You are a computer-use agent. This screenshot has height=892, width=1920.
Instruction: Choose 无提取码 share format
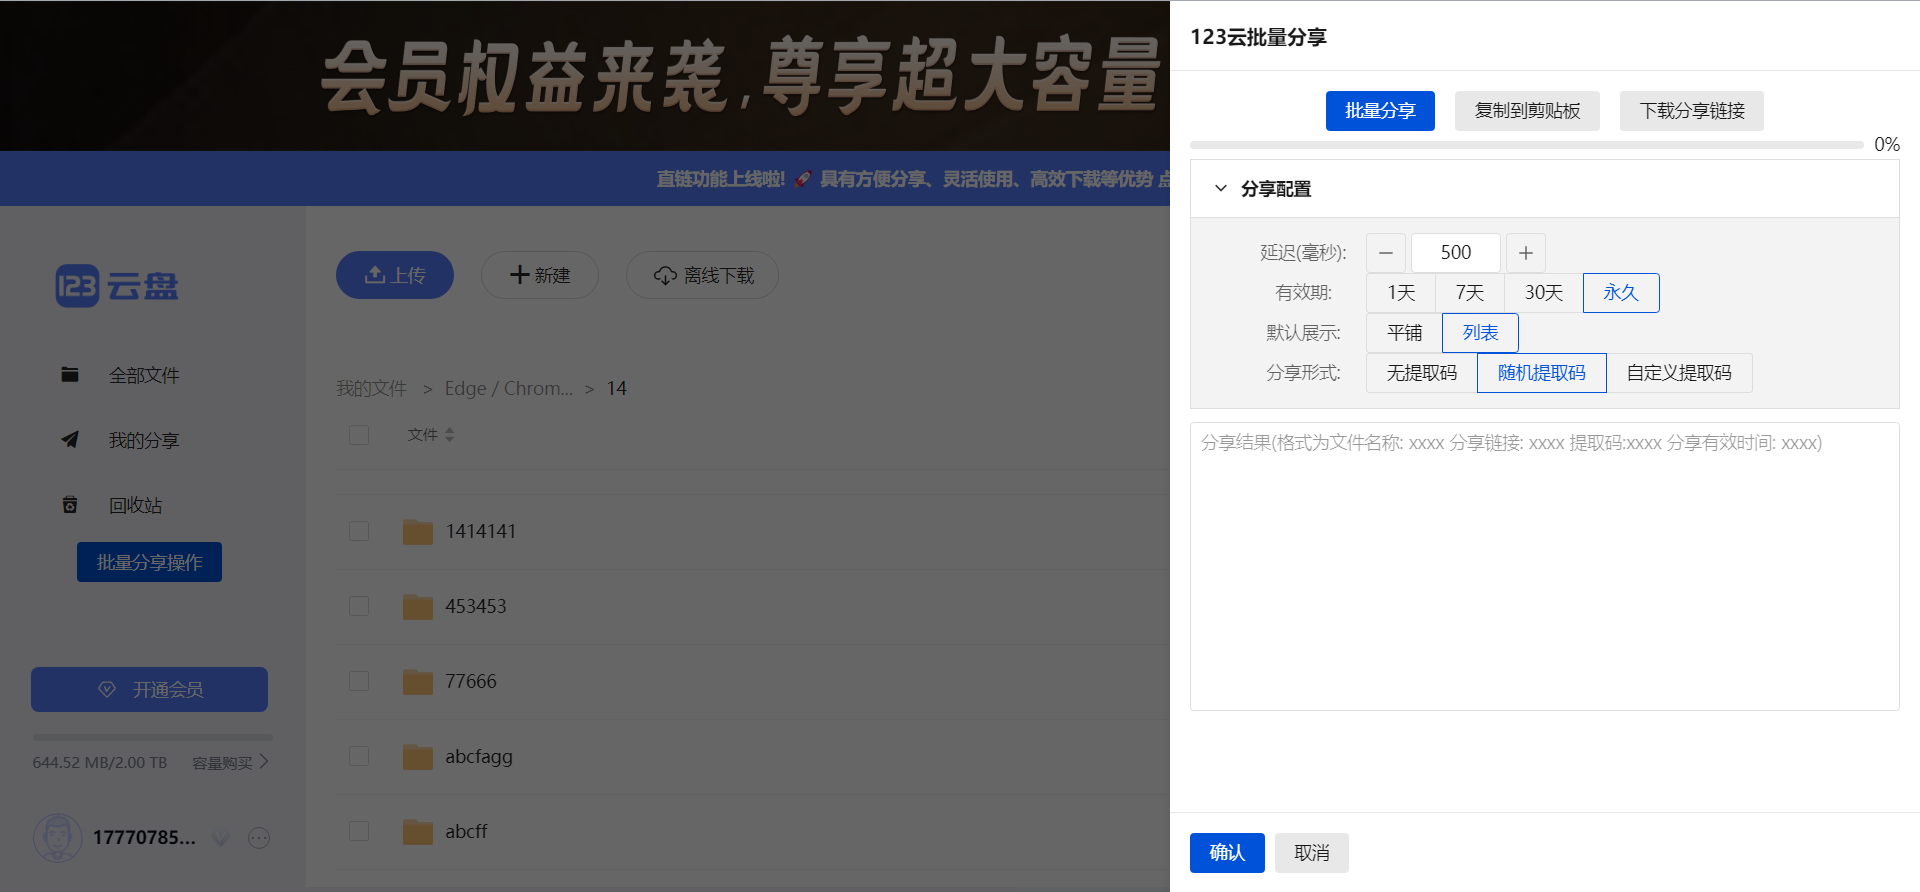click(x=1421, y=373)
